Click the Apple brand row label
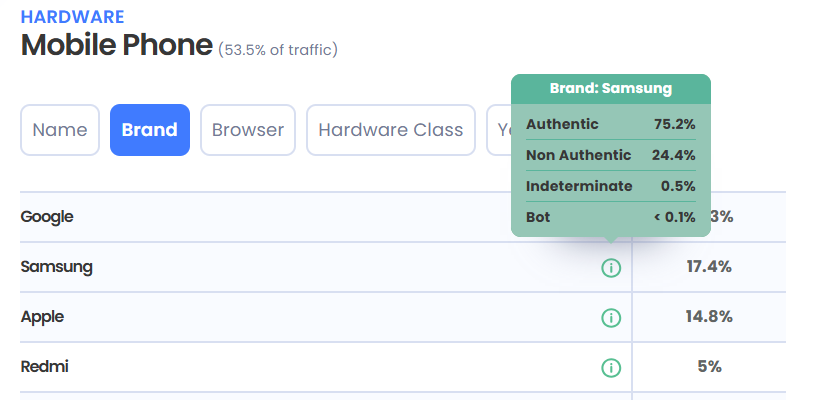Viewport: 818px width, 400px height. coord(42,317)
